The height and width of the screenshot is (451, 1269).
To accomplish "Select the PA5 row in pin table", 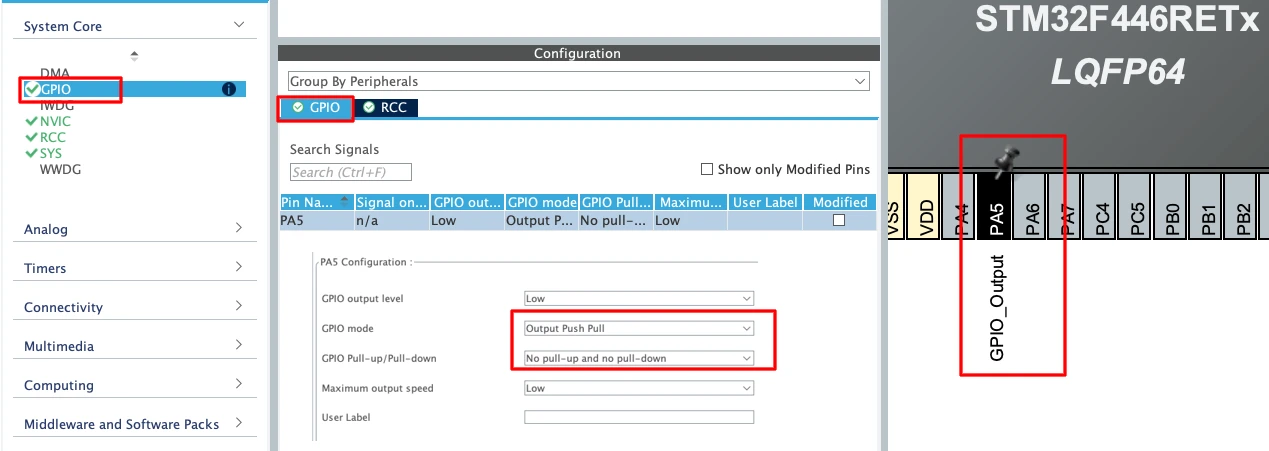I will tap(577, 220).
